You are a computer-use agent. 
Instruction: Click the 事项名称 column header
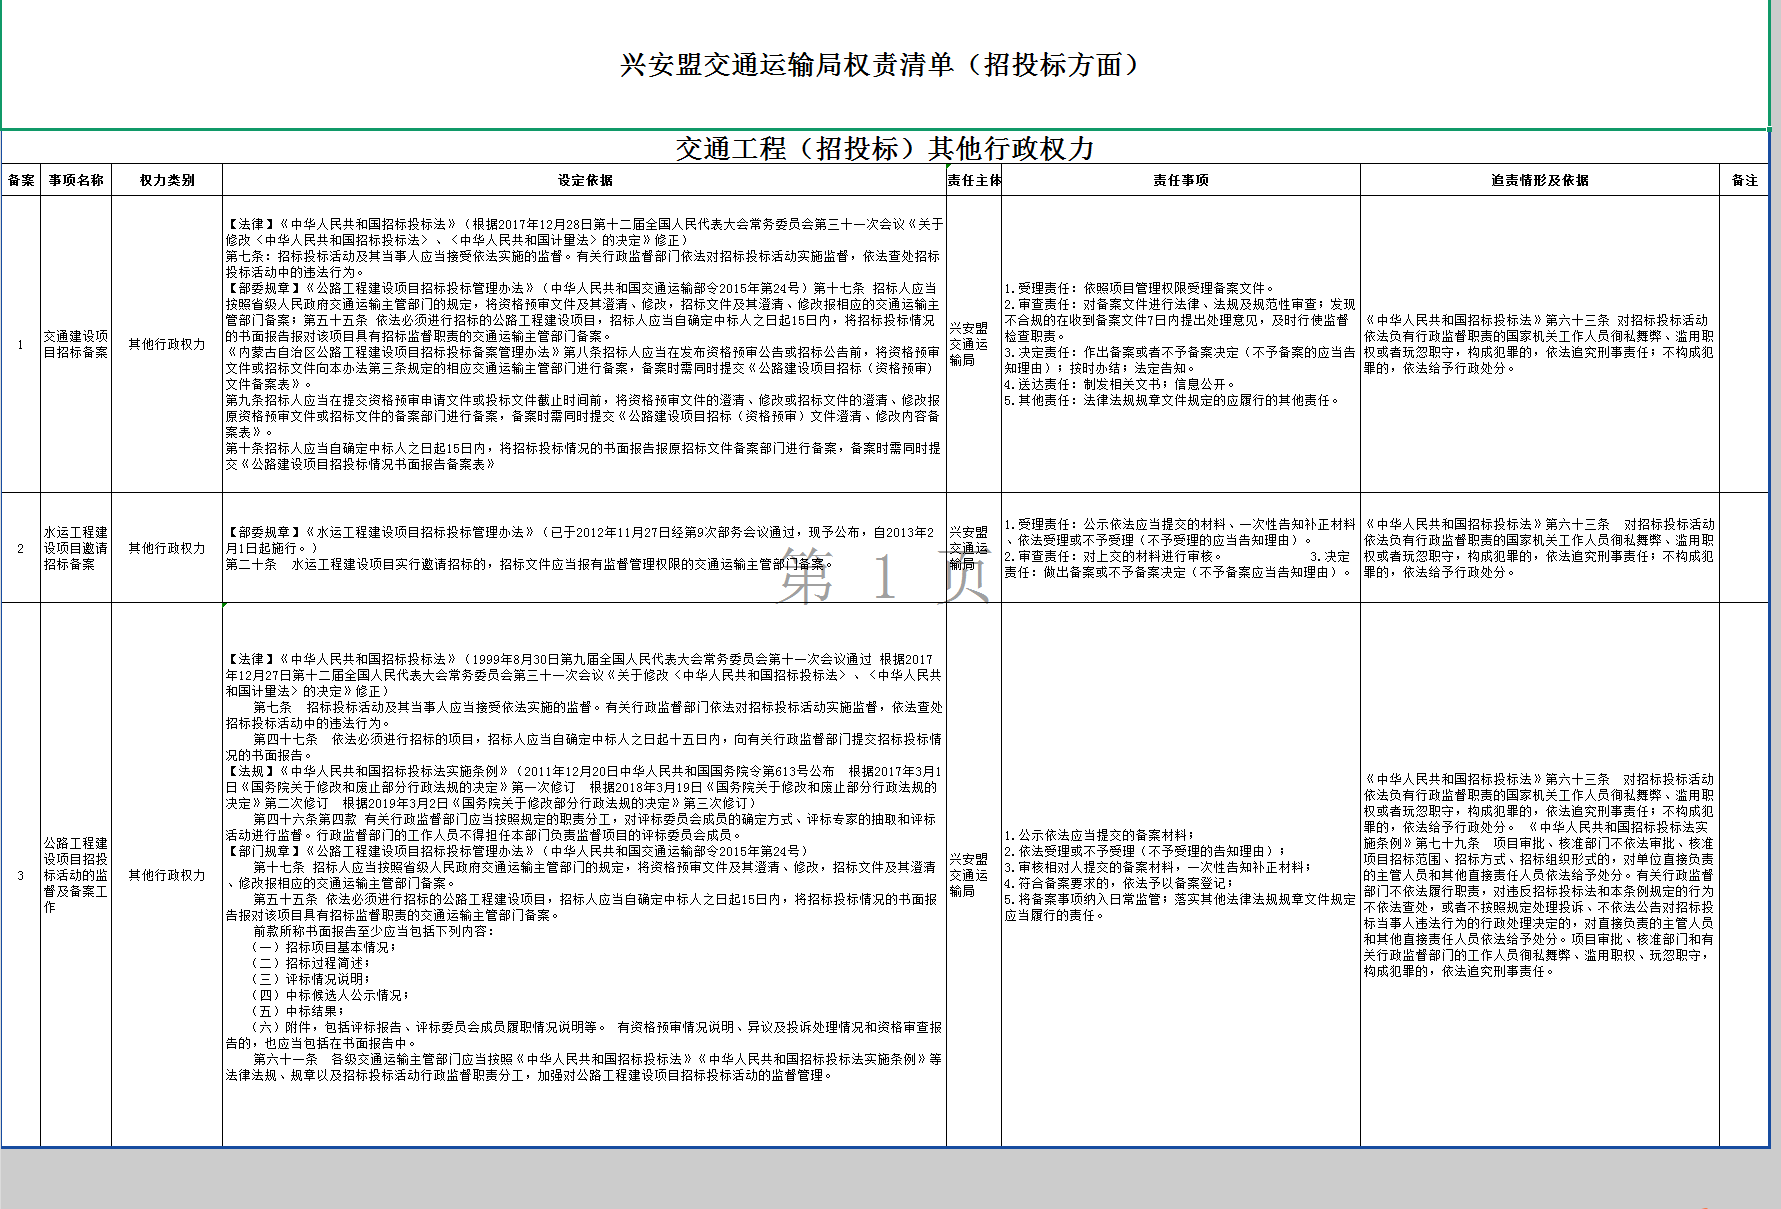76,180
